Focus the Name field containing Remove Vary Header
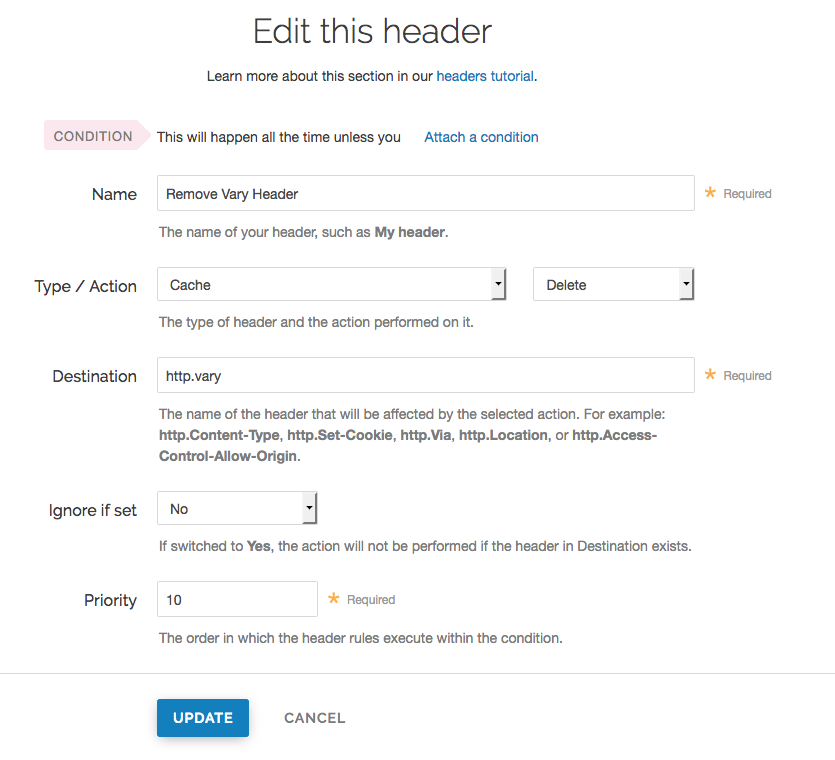The image size is (835, 760). click(425, 194)
